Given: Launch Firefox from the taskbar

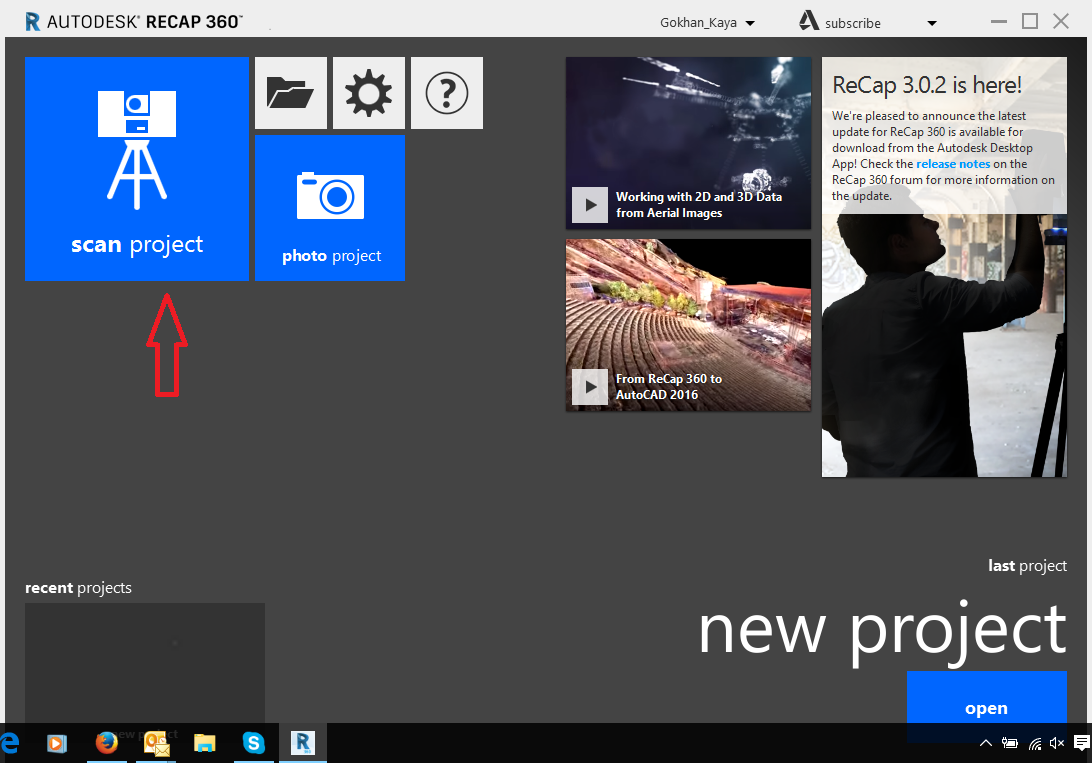Looking at the screenshot, I should coord(107,743).
